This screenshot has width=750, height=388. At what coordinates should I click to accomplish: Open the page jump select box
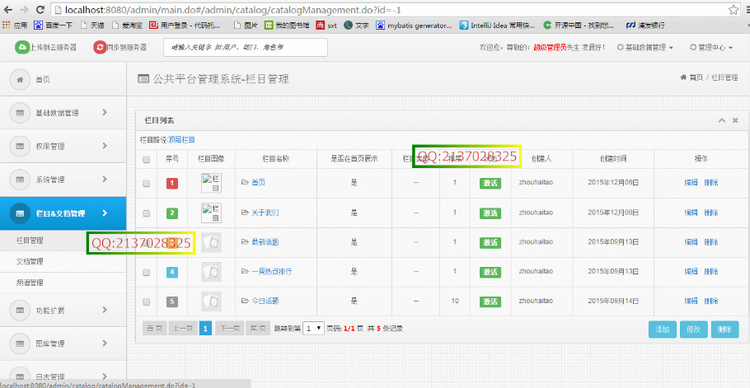(314, 328)
